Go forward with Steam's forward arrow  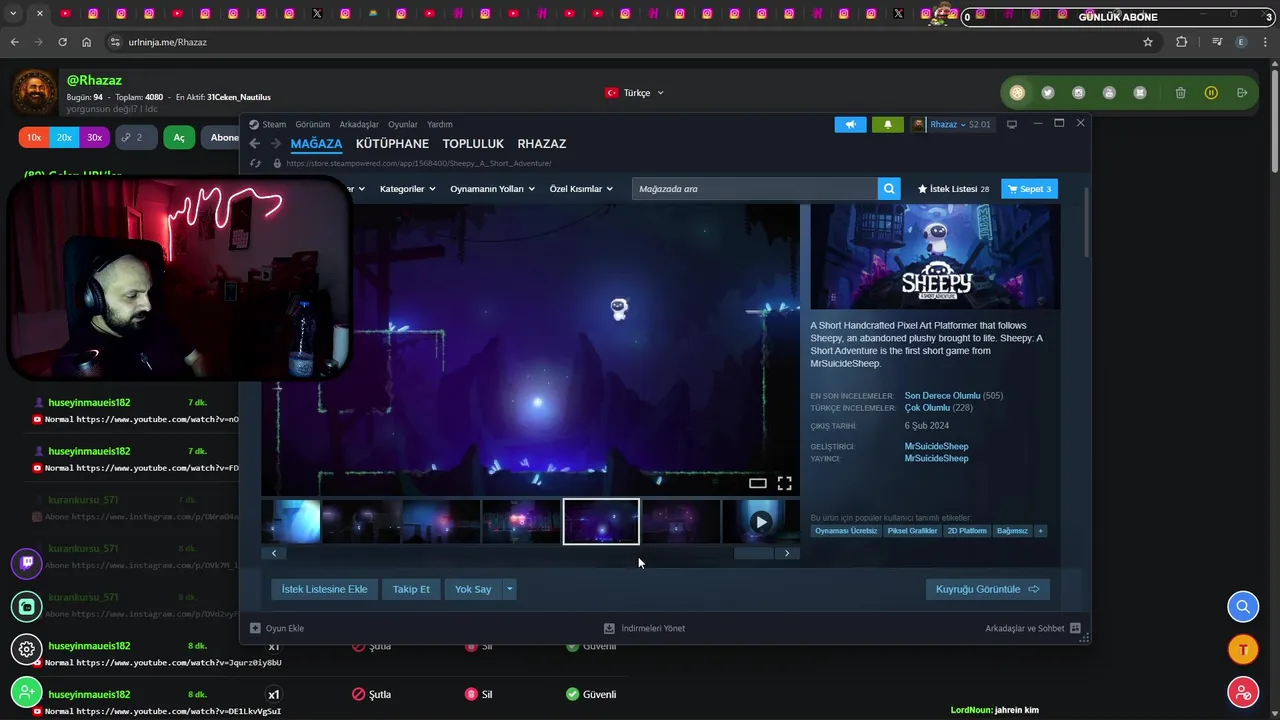pyautogui.click(x=276, y=144)
